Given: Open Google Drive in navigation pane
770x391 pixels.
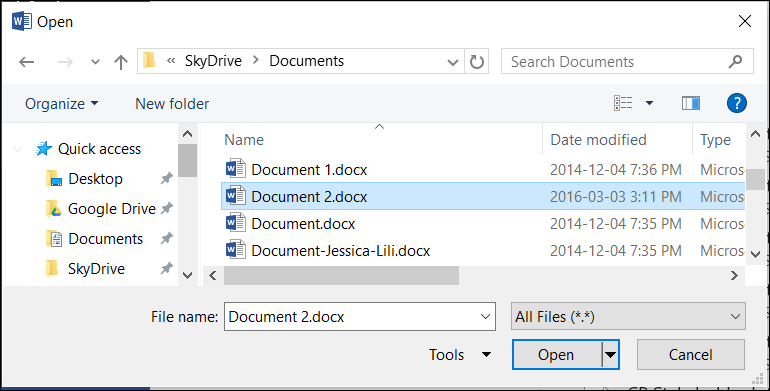Looking at the screenshot, I should point(111,209).
